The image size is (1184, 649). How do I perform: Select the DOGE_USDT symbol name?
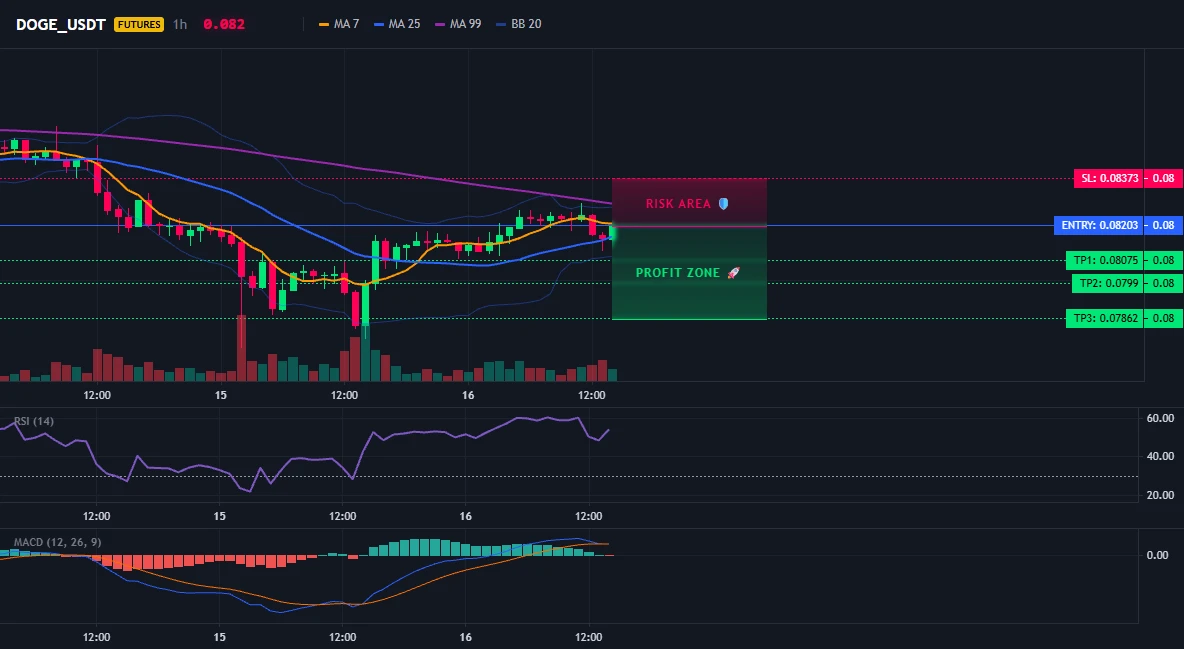pos(61,24)
